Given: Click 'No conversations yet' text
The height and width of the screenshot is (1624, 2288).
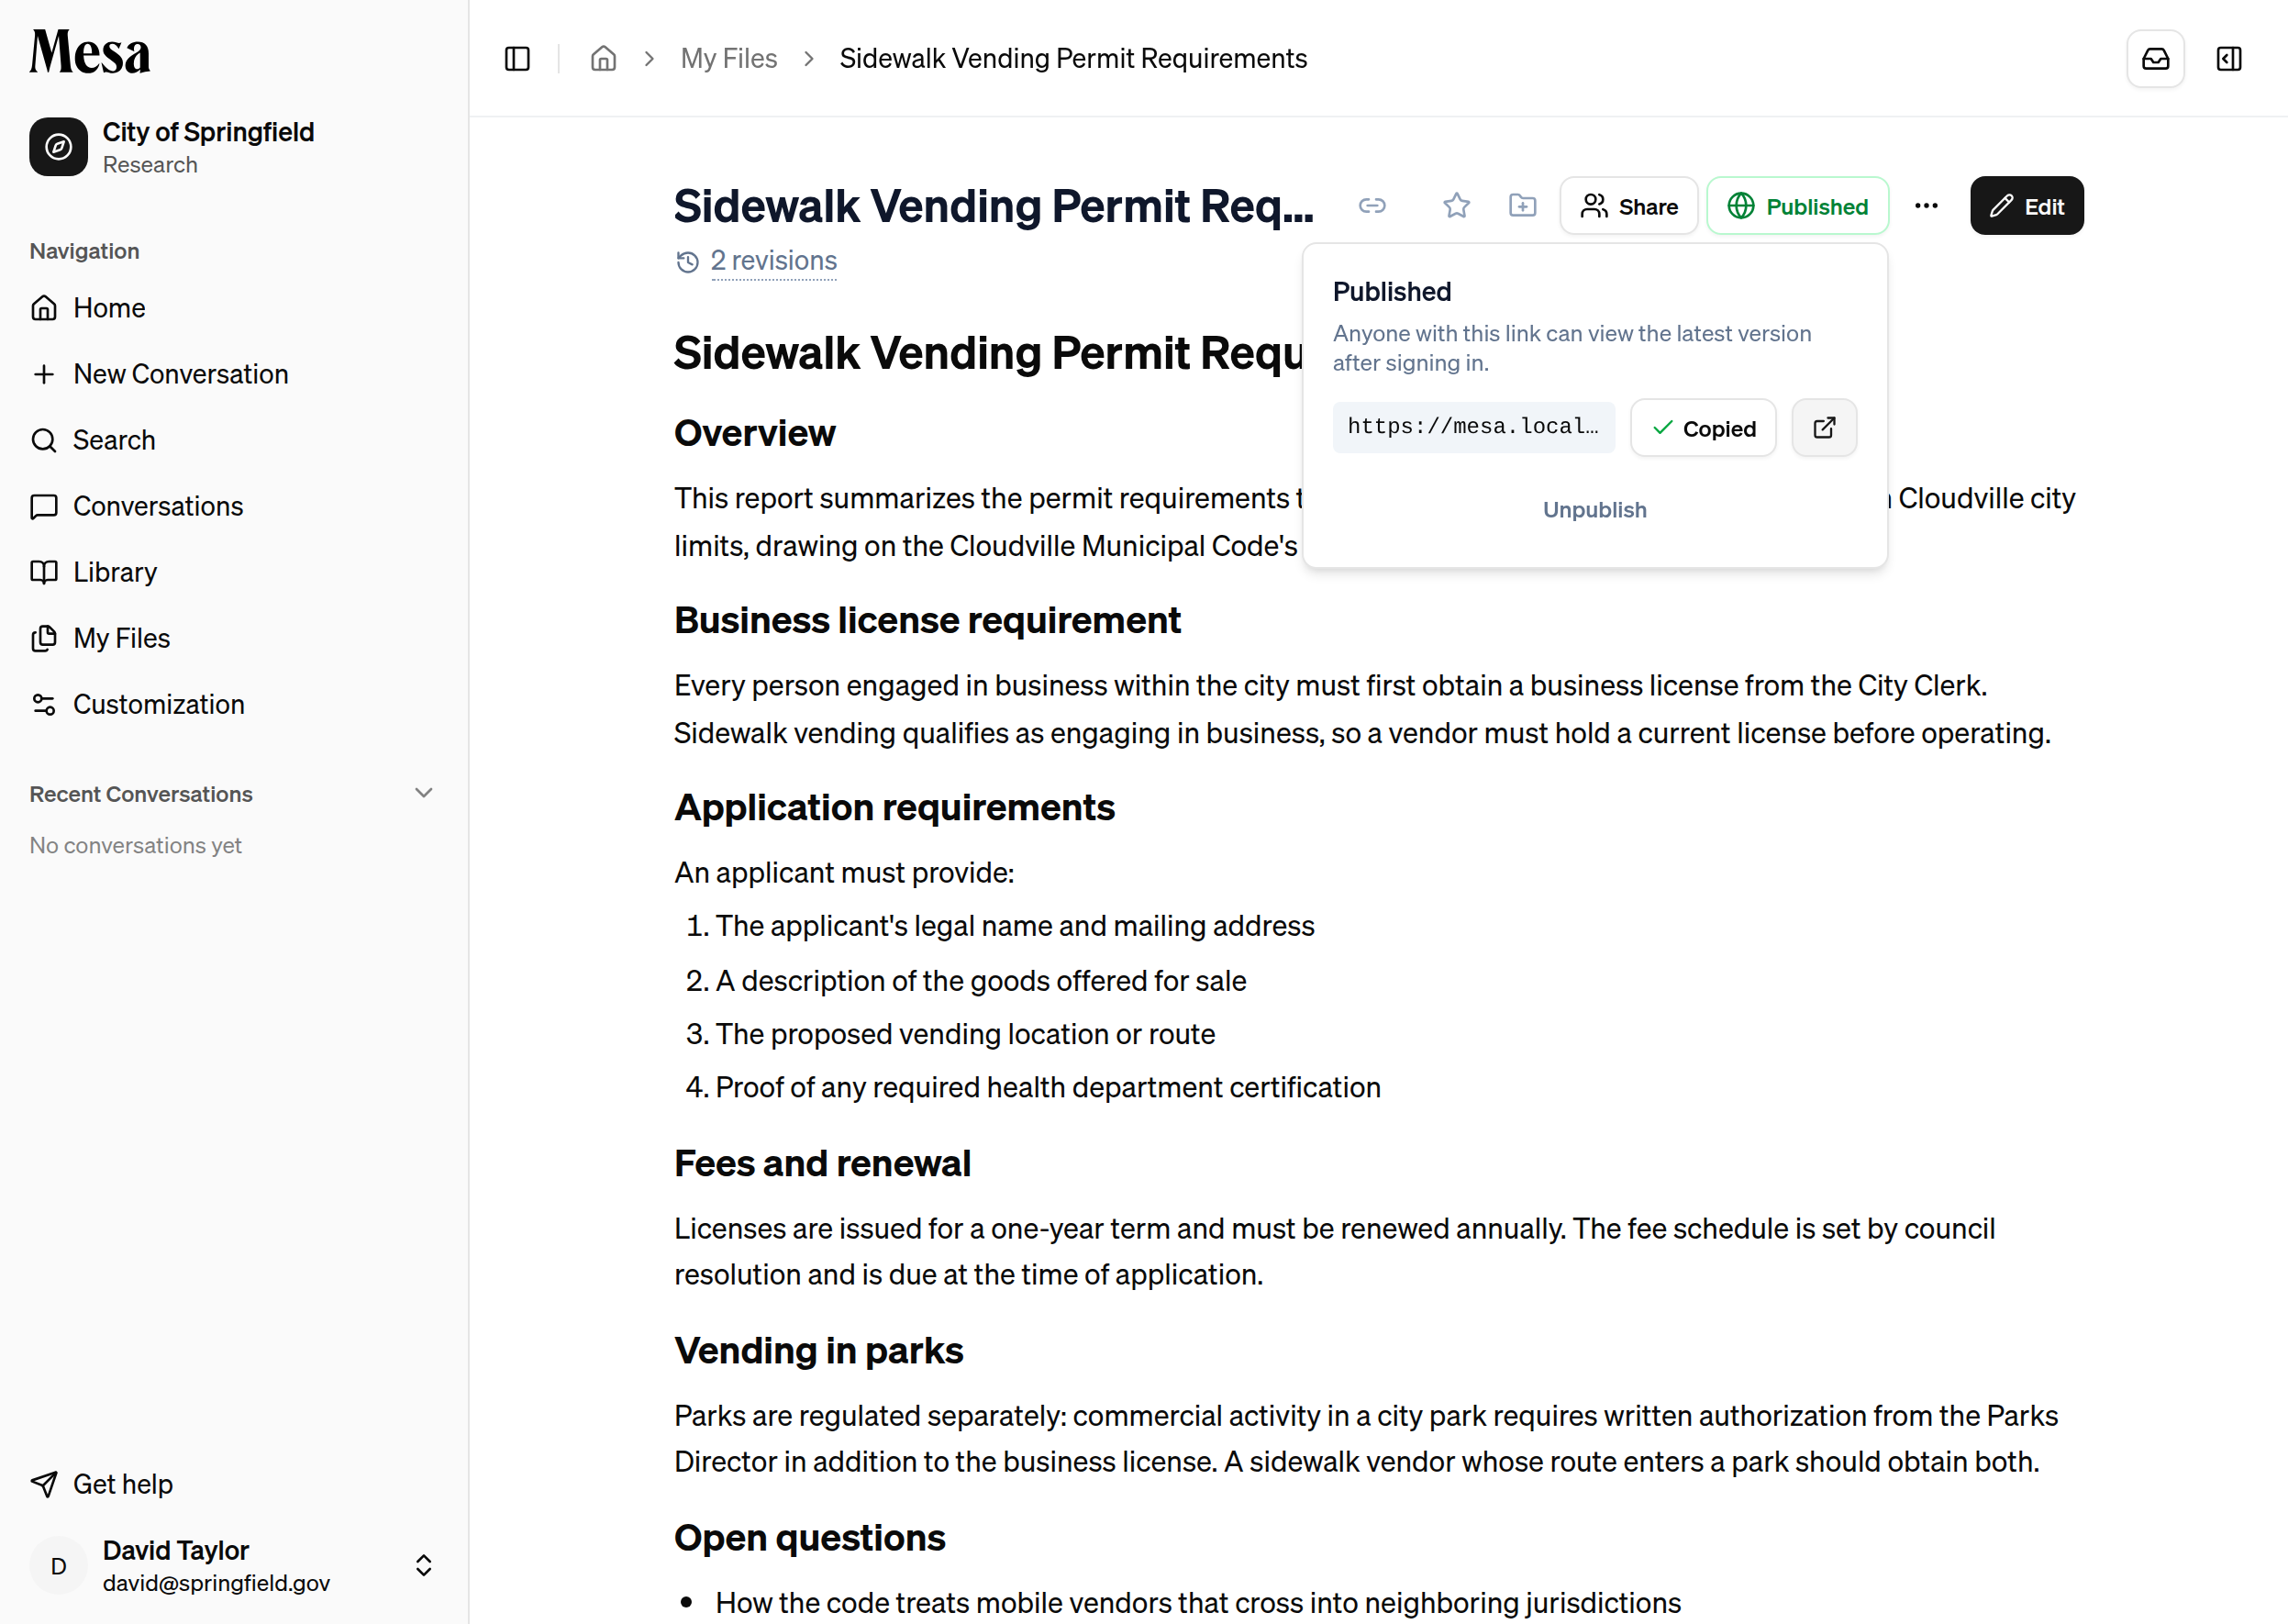Looking at the screenshot, I should [135, 845].
